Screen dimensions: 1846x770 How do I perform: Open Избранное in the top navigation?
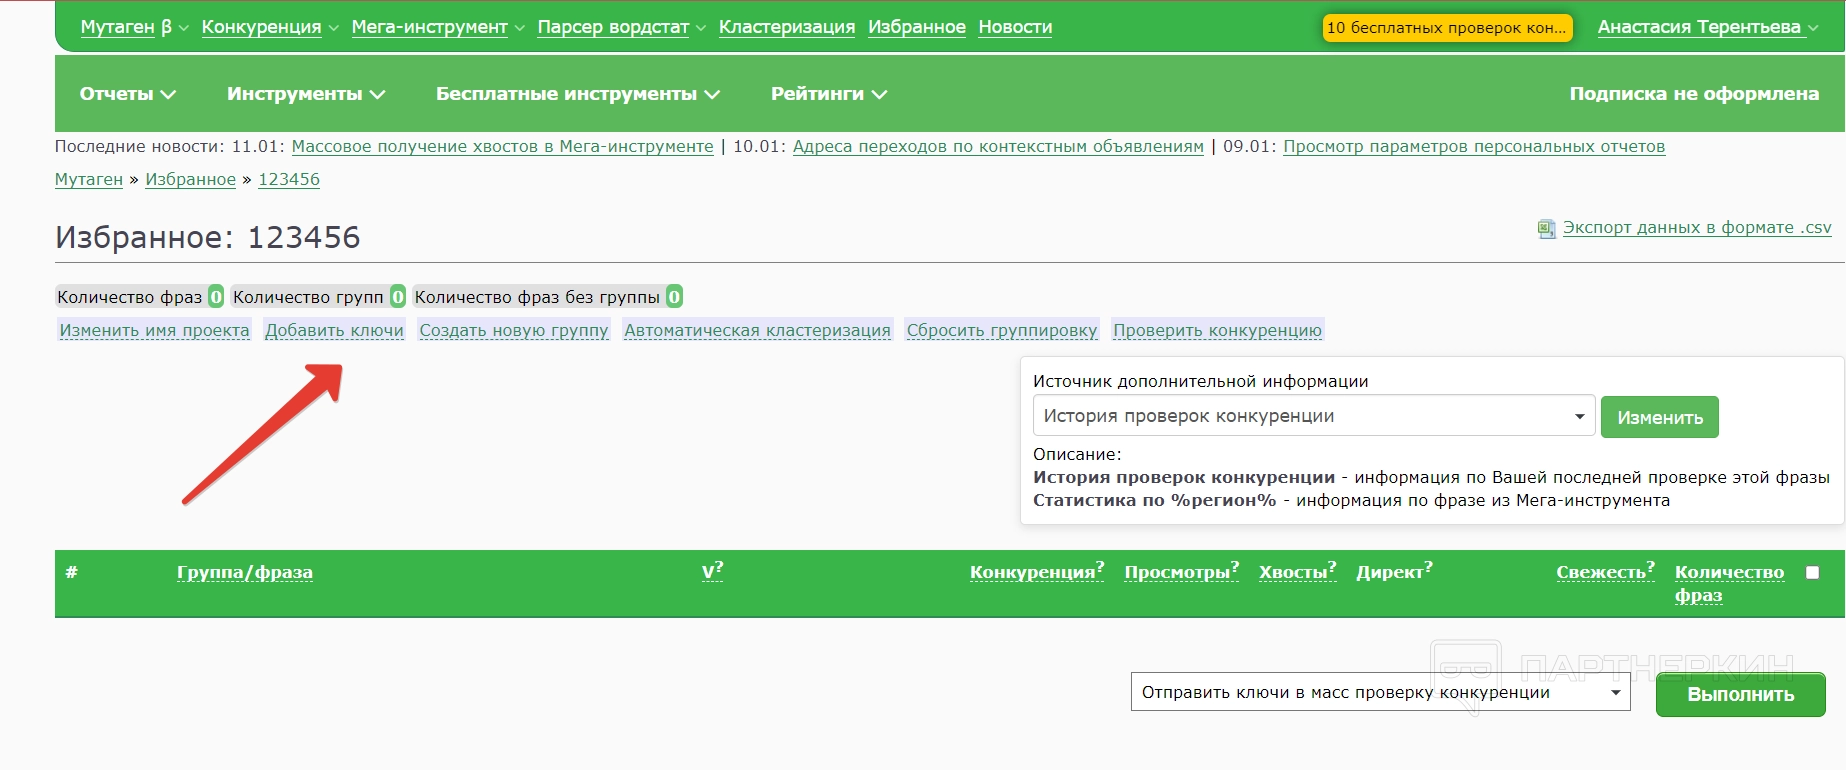tap(917, 27)
